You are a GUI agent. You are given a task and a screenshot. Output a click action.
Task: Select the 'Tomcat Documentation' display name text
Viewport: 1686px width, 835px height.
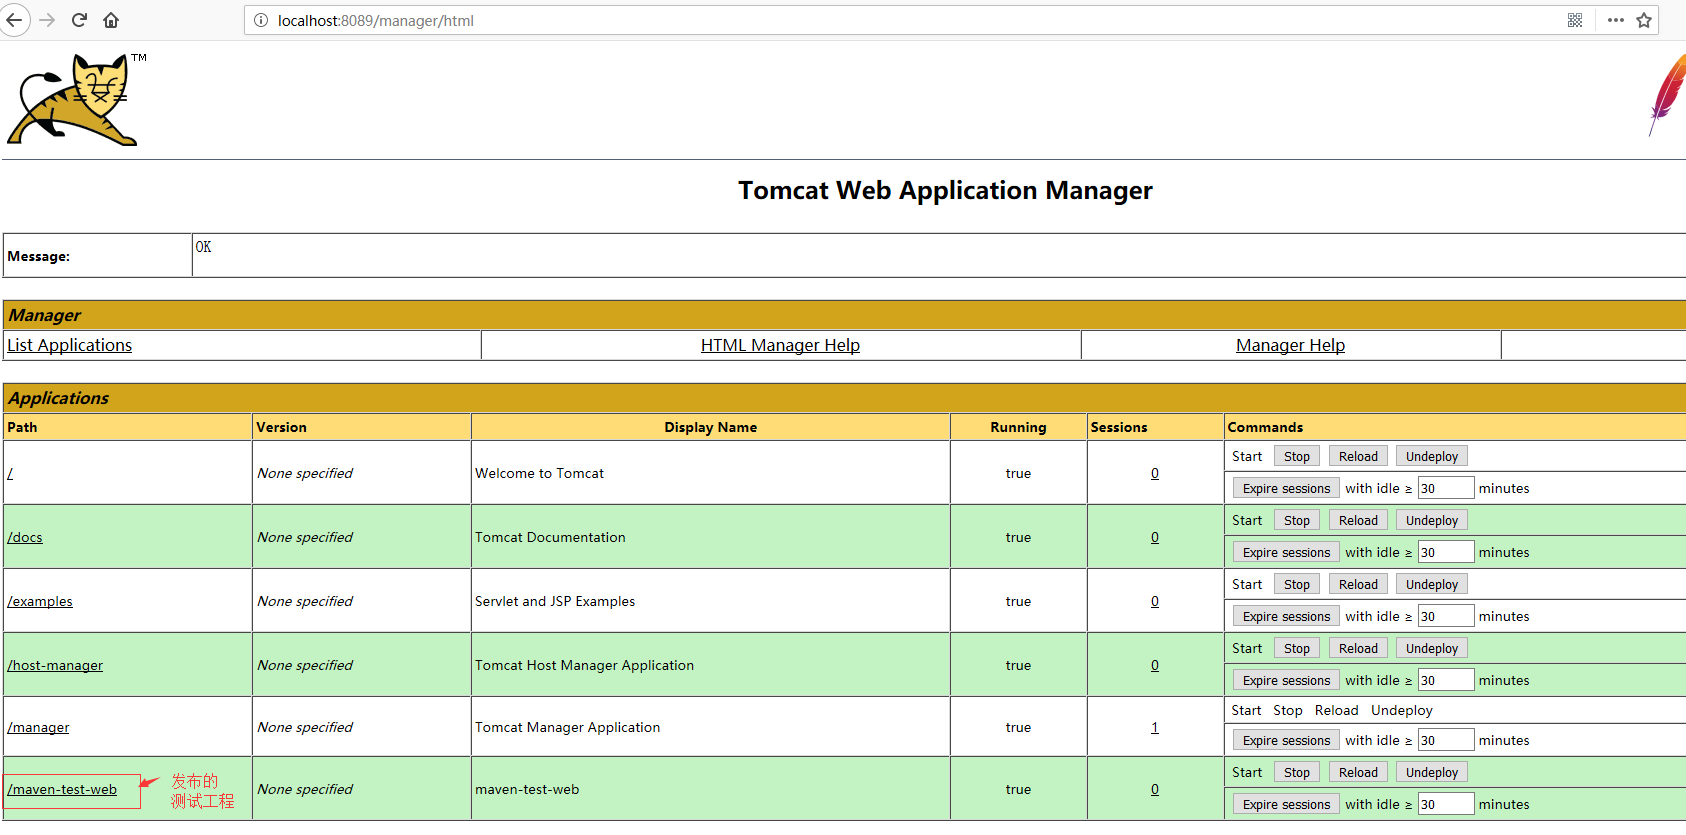click(x=550, y=537)
